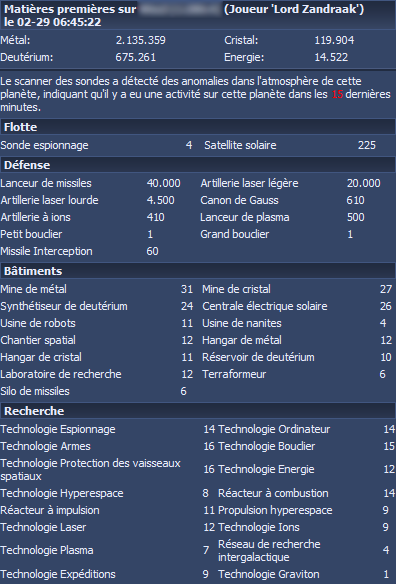The image size is (396, 584).
Task: Click the Technologie Espionnage entry
Action: click(x=58, y=429)
